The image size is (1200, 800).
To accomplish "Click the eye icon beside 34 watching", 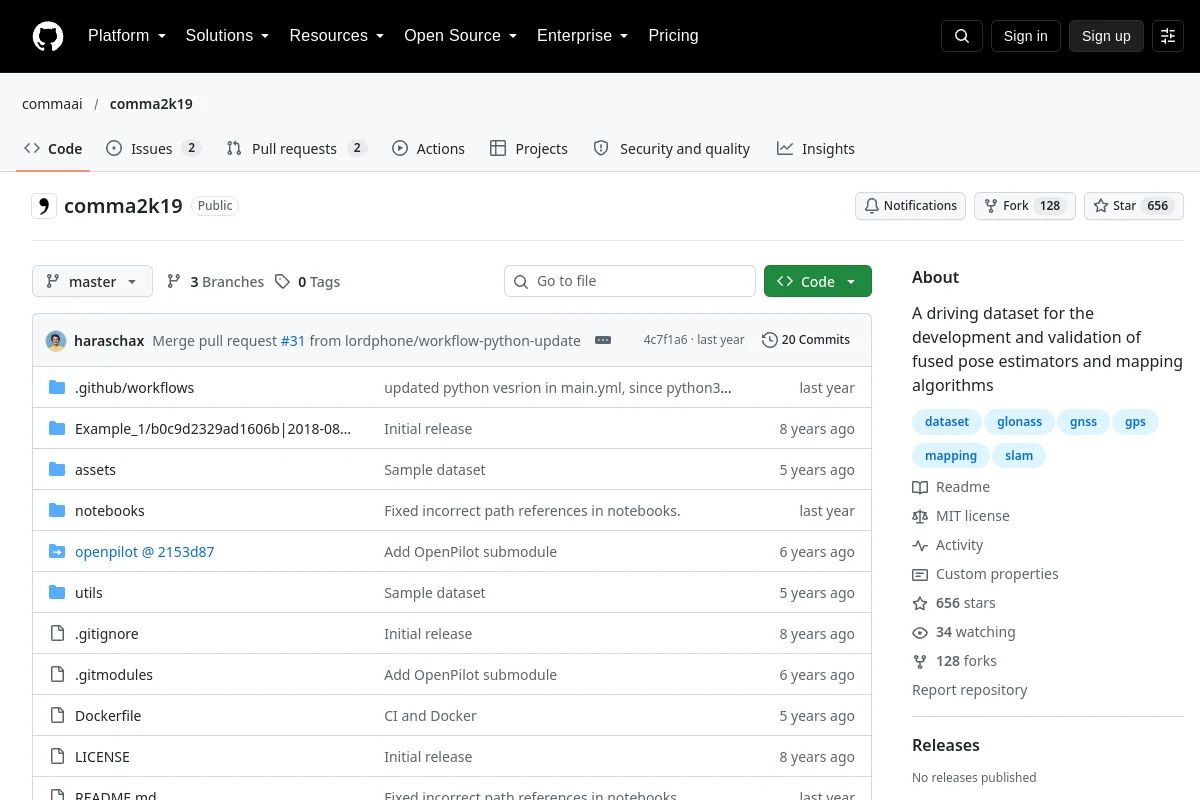I will pyautogui.click(x=920, y=632).
